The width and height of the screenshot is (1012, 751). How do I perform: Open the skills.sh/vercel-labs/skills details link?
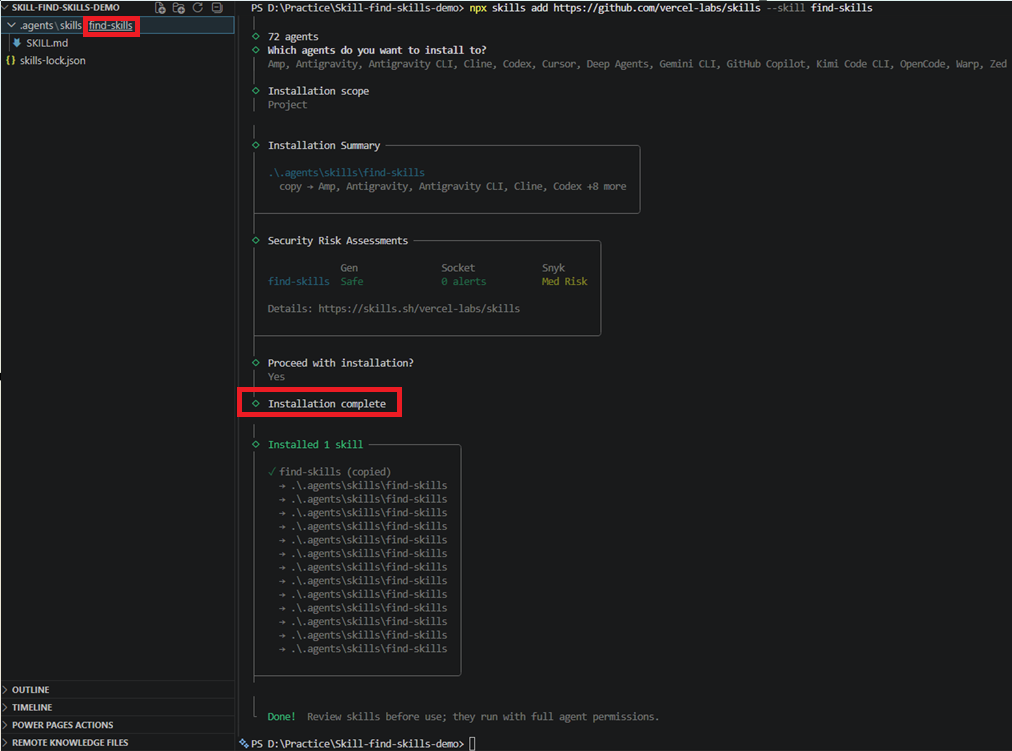(x=419, y=308)
